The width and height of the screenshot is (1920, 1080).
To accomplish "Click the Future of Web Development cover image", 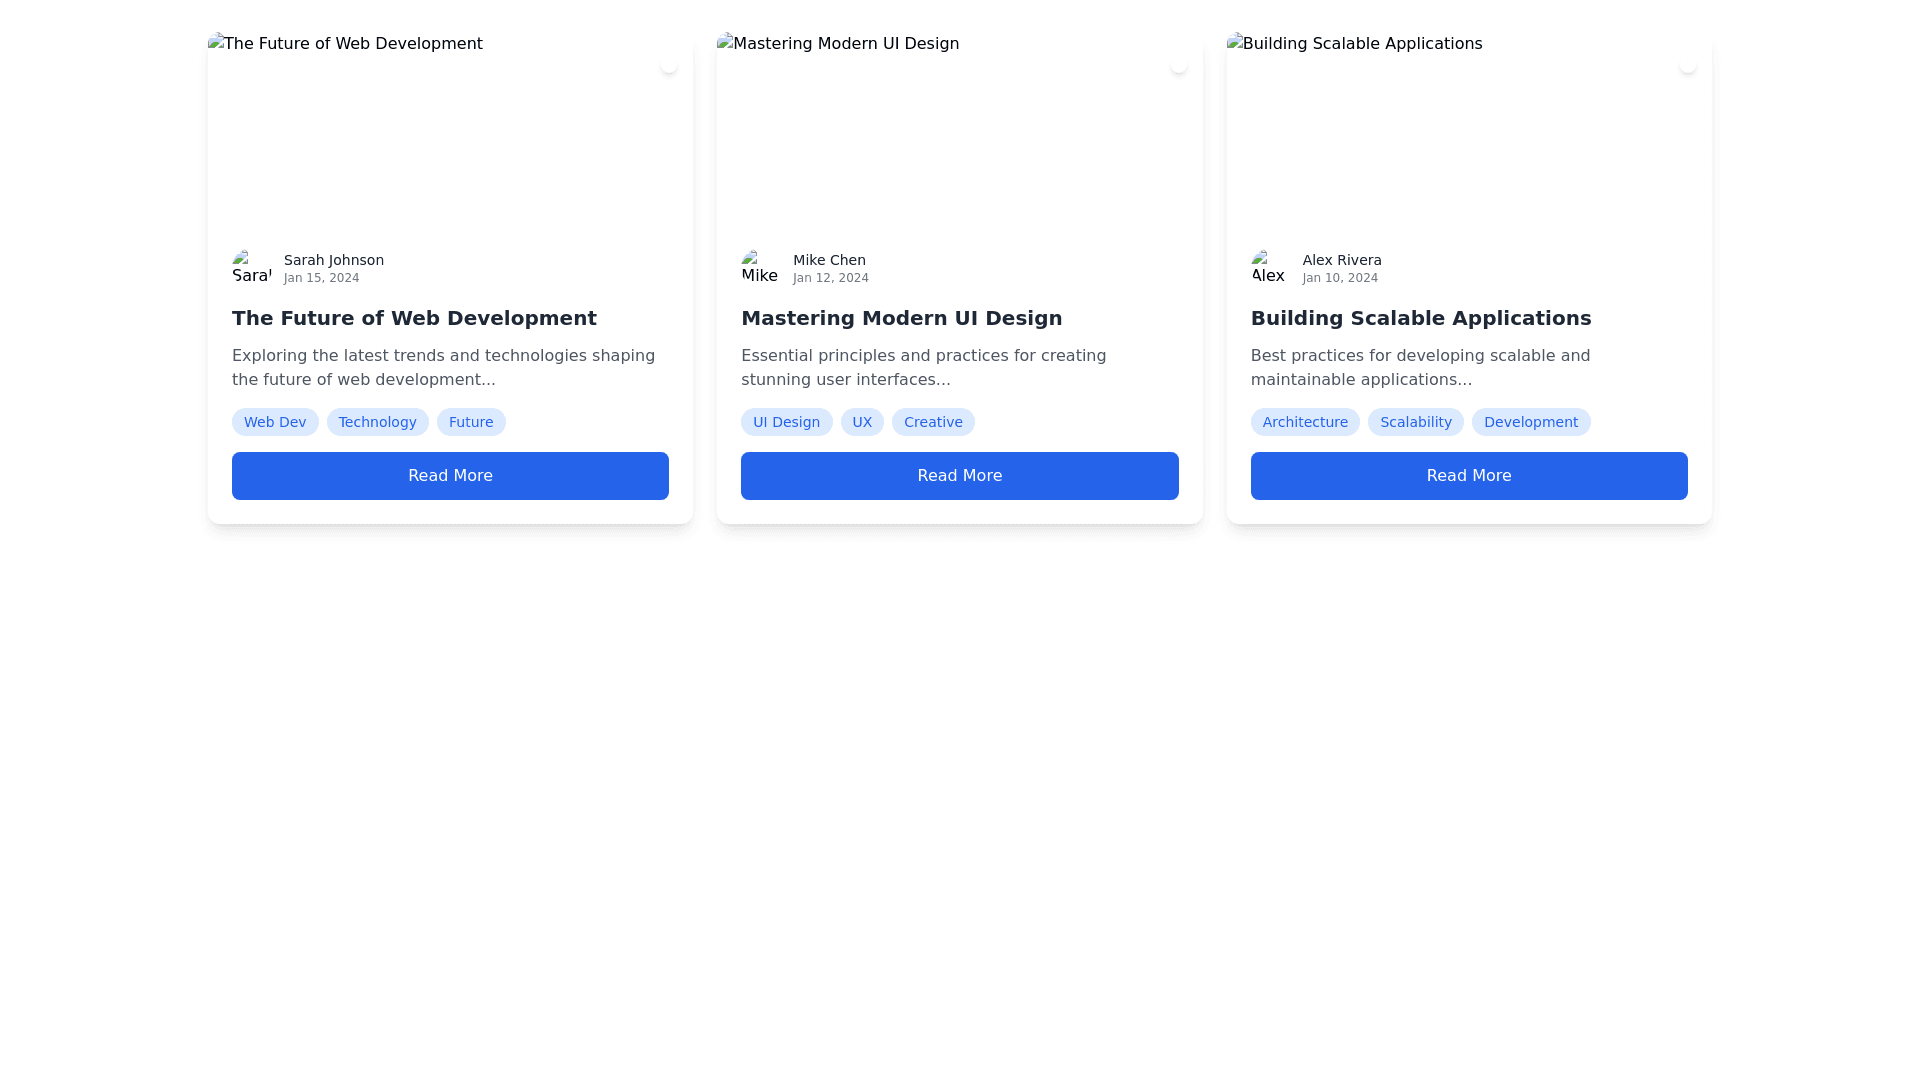I will [x=450, y=130].
